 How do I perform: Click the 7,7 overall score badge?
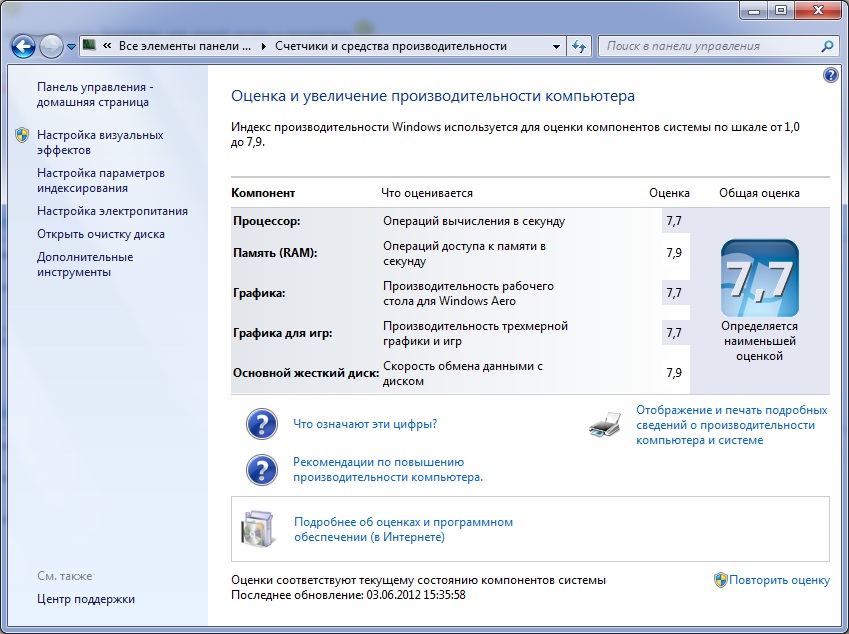[x=759, y=278]
